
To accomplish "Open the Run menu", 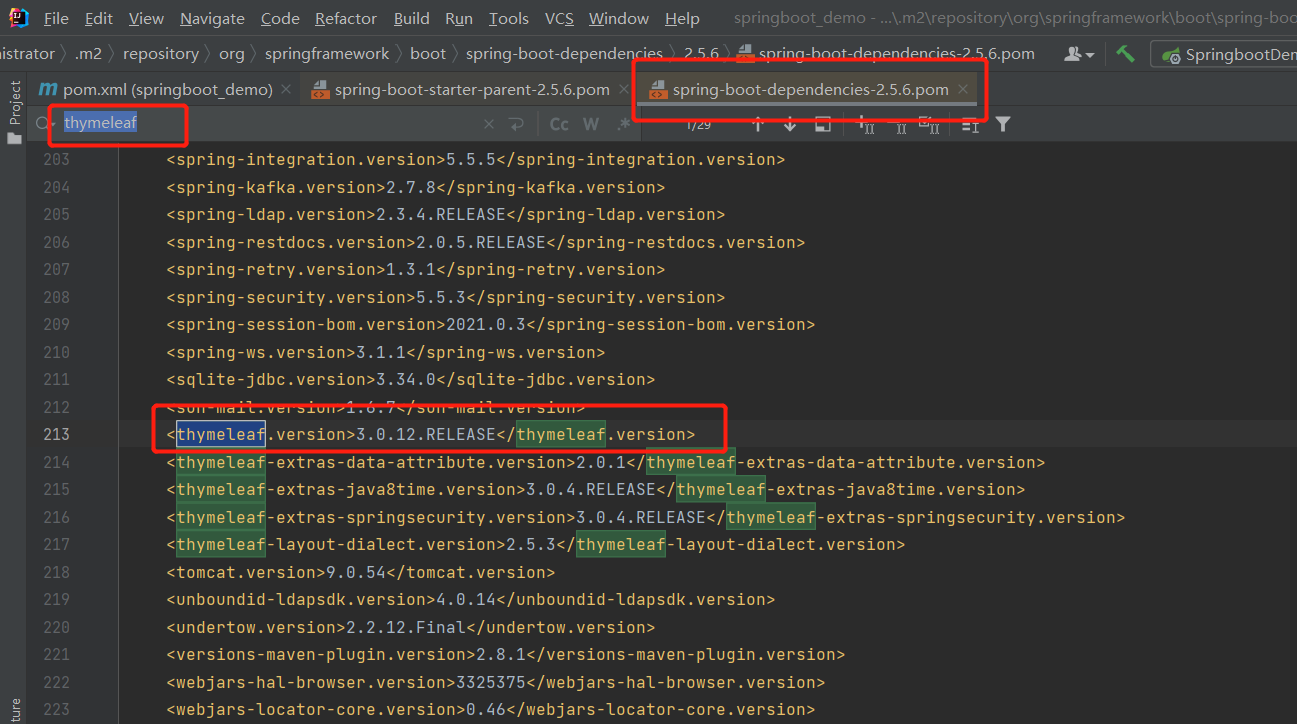I will pyautogui.click(x=459, y=18).
